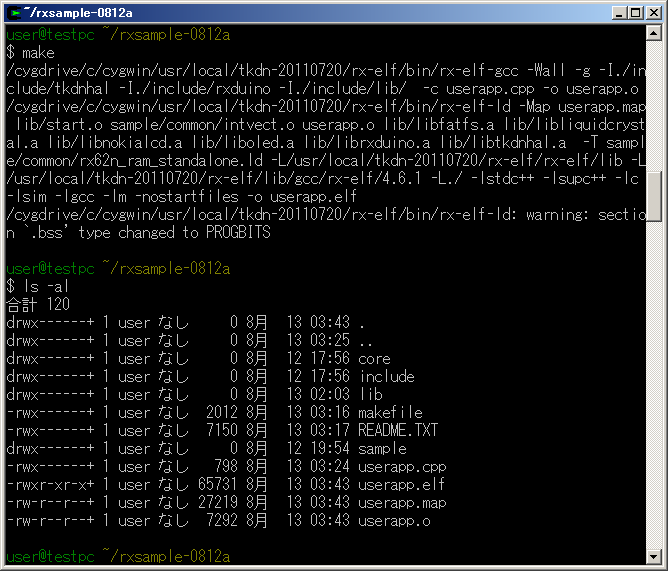
Task: Click the makefile entry in the listing
Action: coord(389,413)
